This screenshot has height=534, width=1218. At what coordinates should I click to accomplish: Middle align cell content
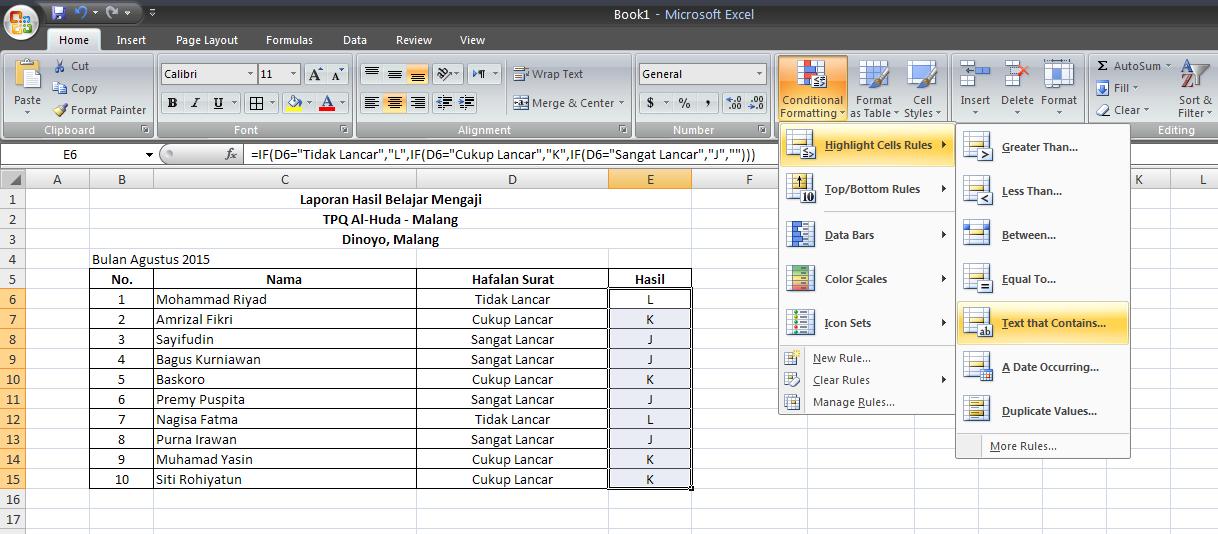coord(395,74)
